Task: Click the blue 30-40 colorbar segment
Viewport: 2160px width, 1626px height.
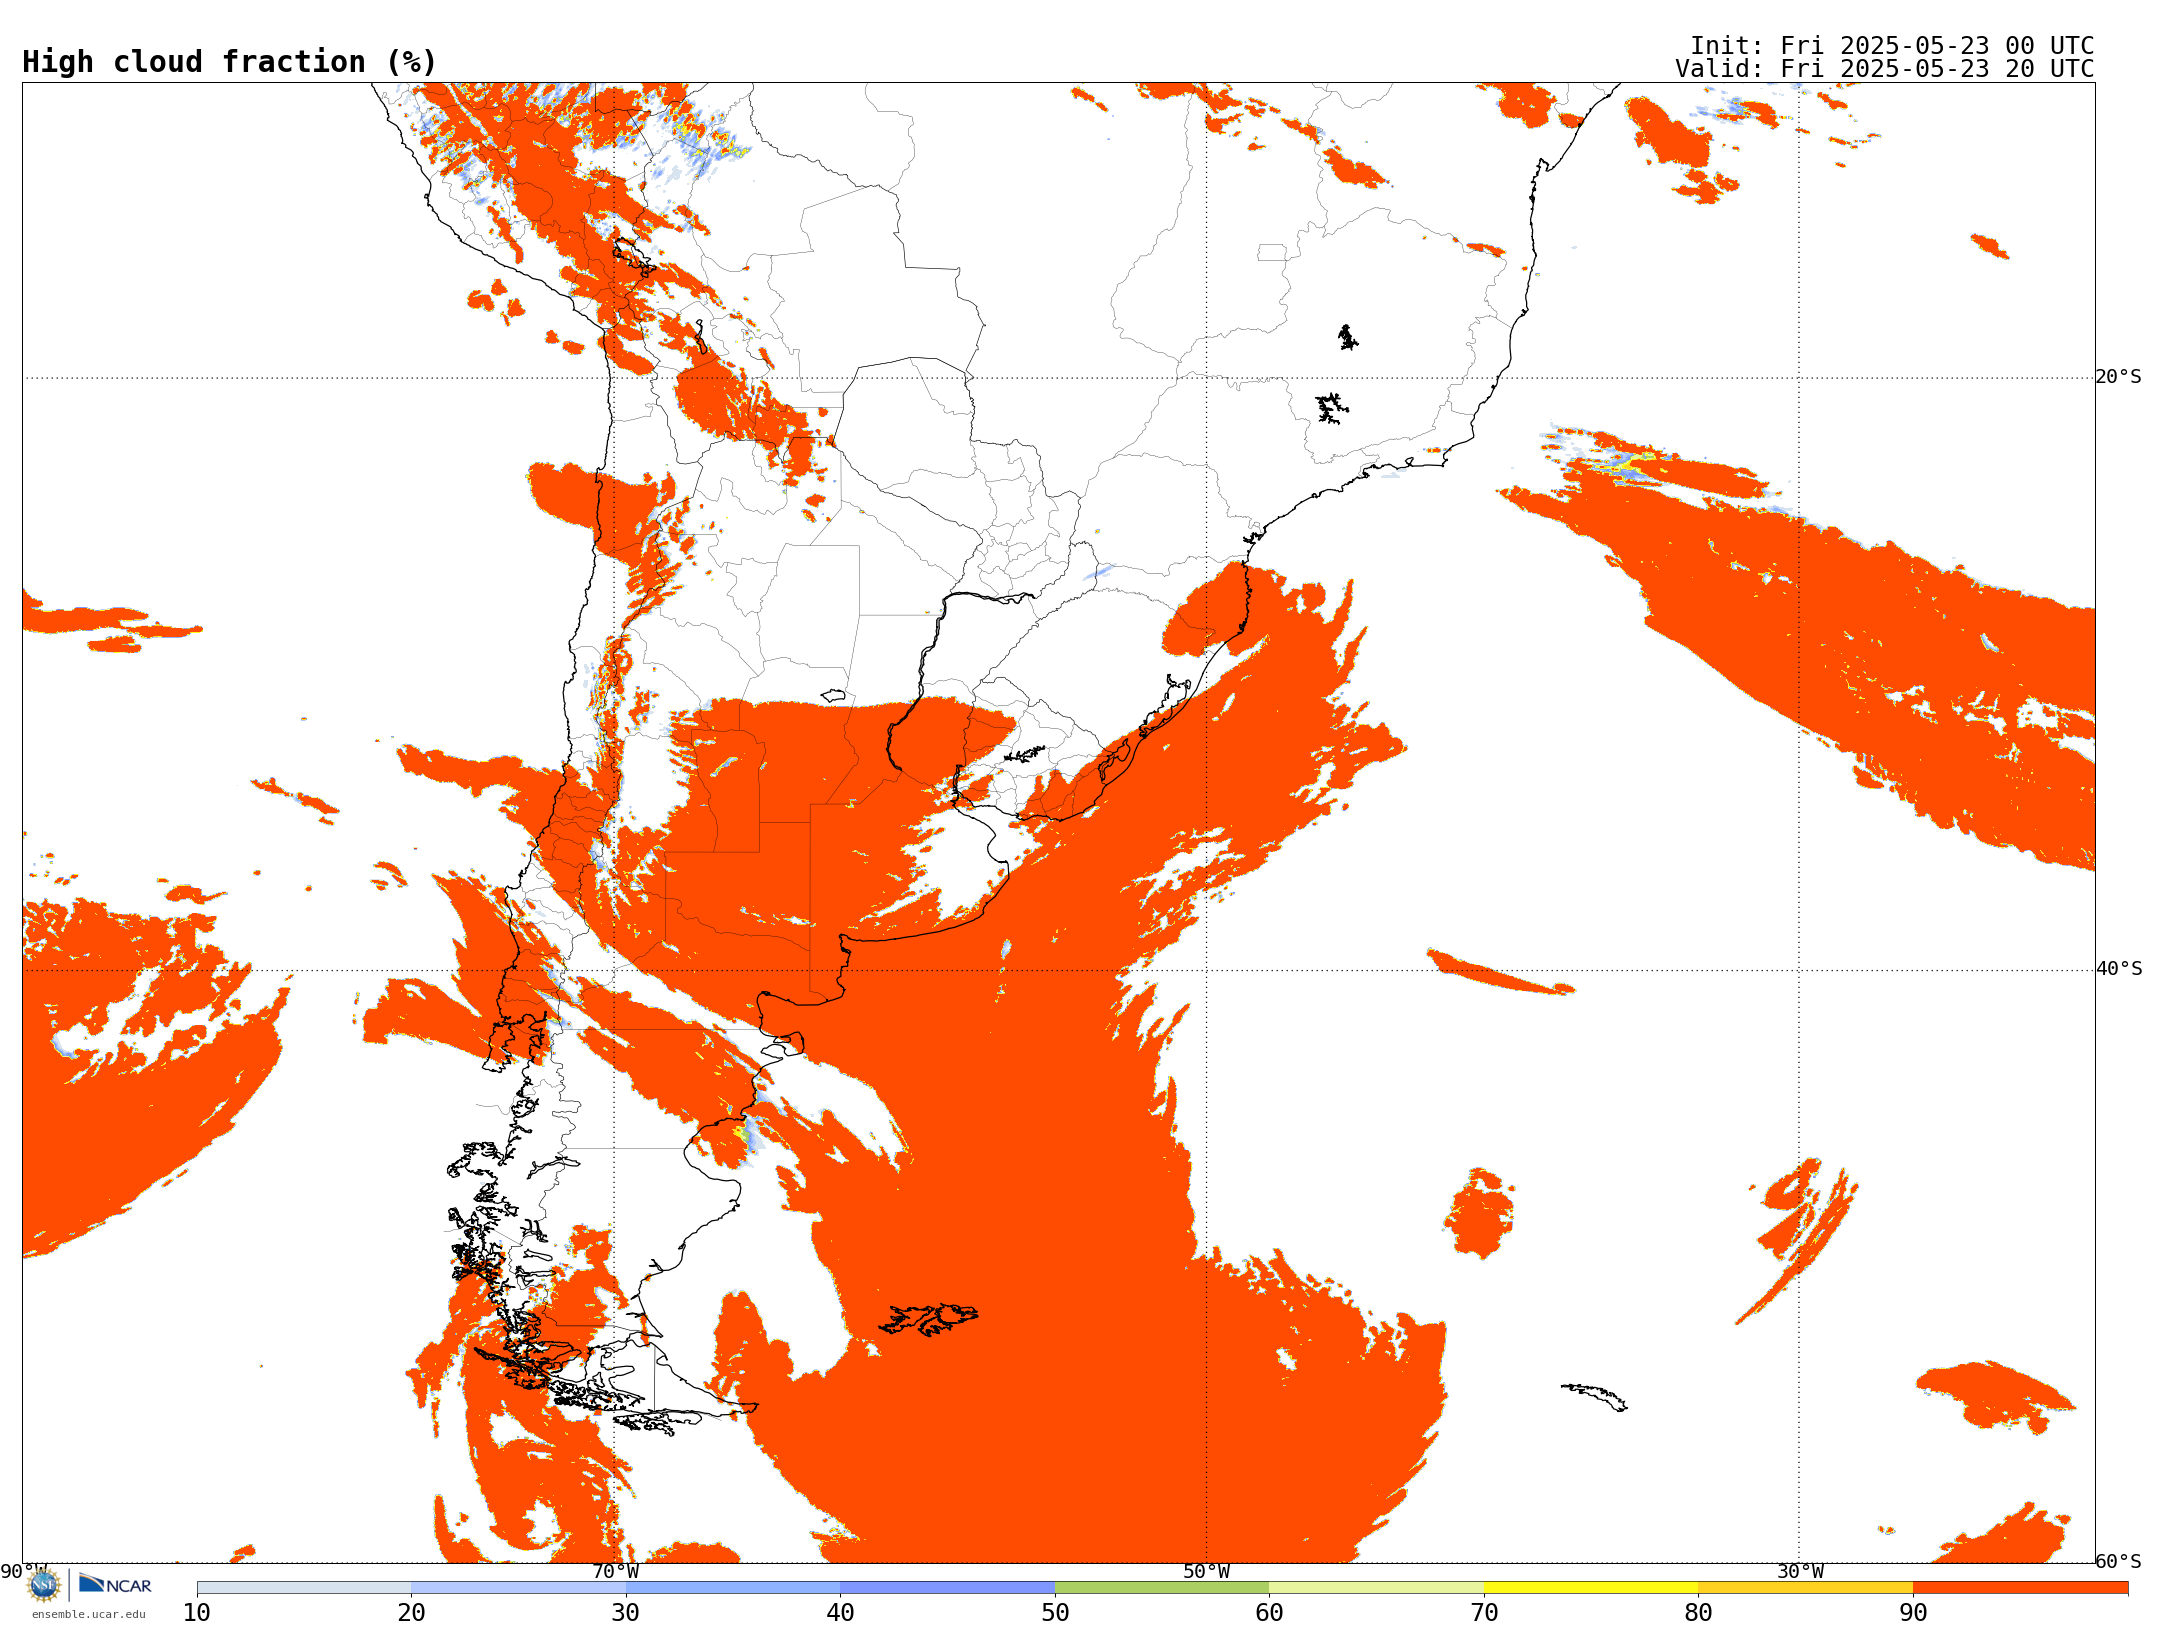Action: click(x=733, y=1588)
